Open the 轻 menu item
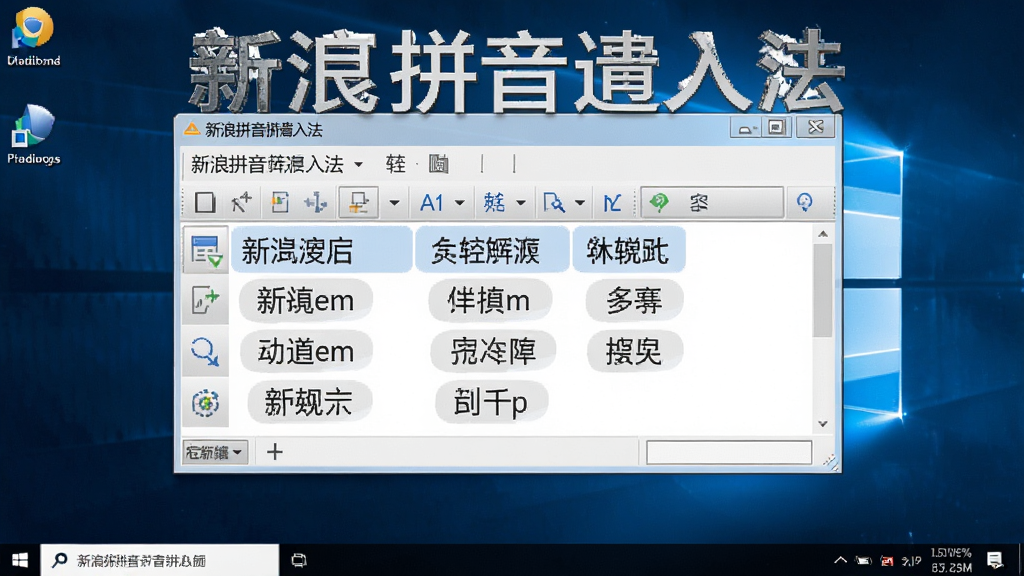The image size is (1024, 576). click(395, 164)
